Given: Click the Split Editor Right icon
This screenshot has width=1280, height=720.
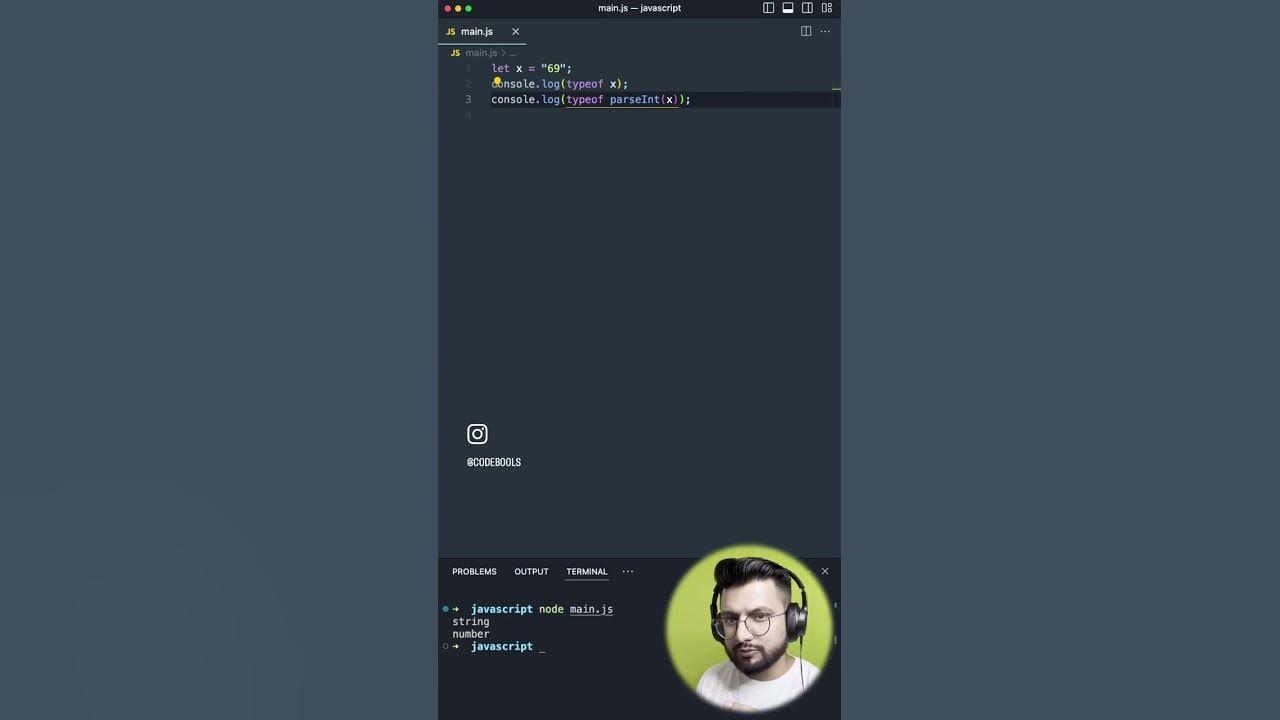Looking at the screenshot, I should pyautogui.click(x=806, y=31).
